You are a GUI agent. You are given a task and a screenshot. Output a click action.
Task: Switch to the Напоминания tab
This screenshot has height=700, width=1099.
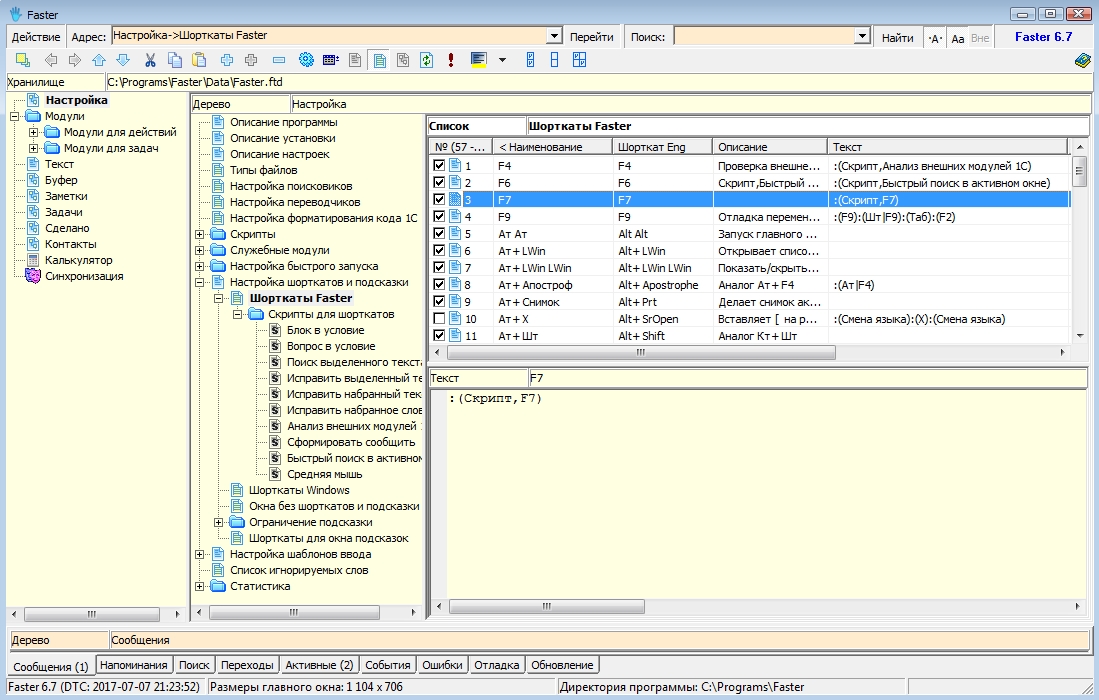133,665
